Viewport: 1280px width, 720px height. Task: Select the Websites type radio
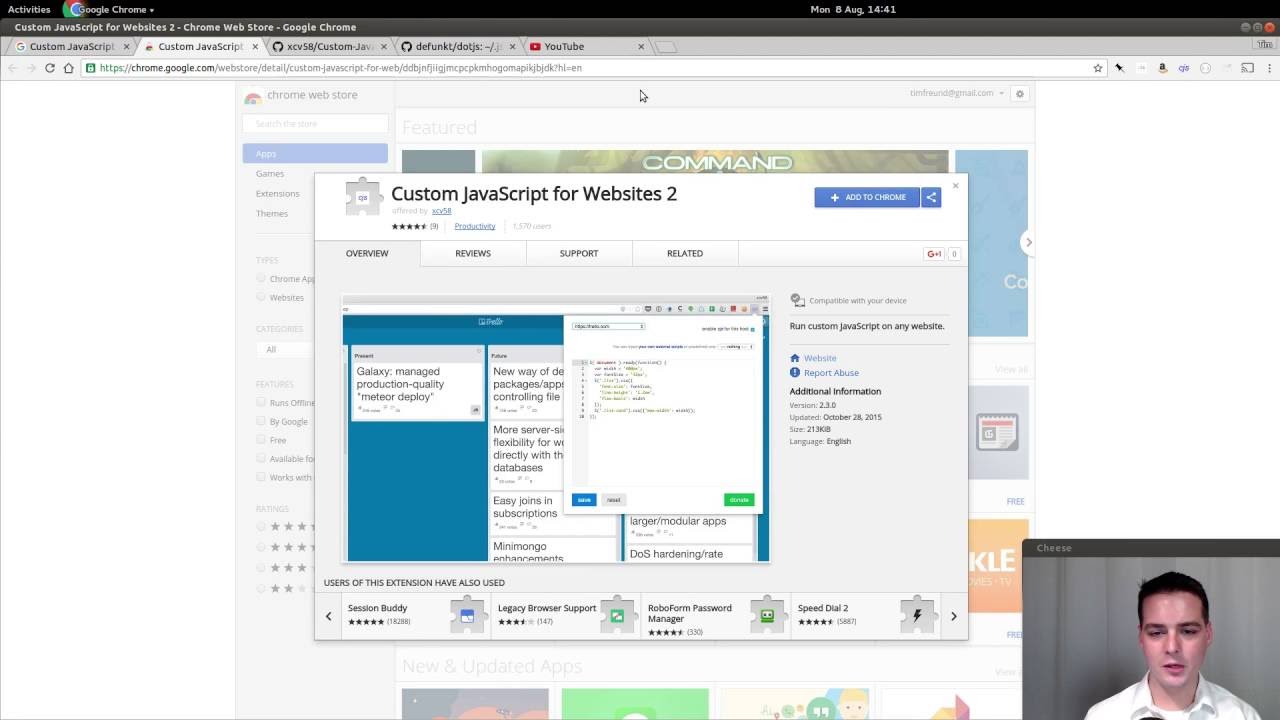pyautogui.click(x=261, y=297)
